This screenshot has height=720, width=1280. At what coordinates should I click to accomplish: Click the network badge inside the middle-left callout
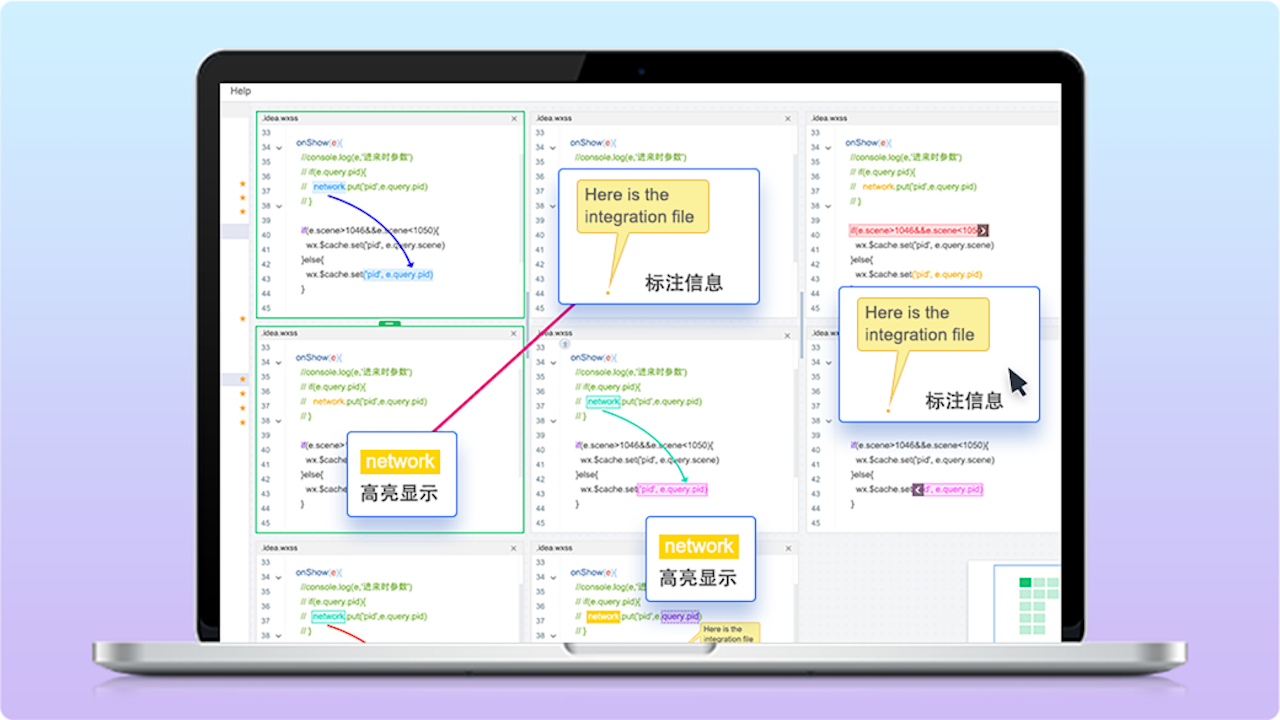tap(399, 461)
